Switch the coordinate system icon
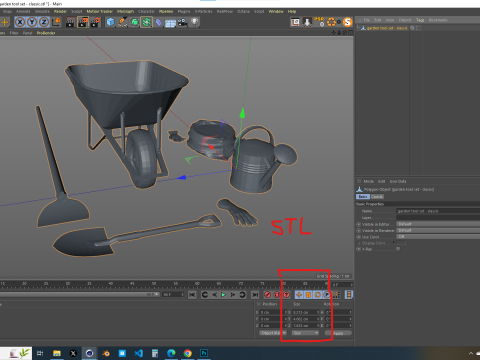The width and height of the screenshot is (480, 360). click(56, 22)
